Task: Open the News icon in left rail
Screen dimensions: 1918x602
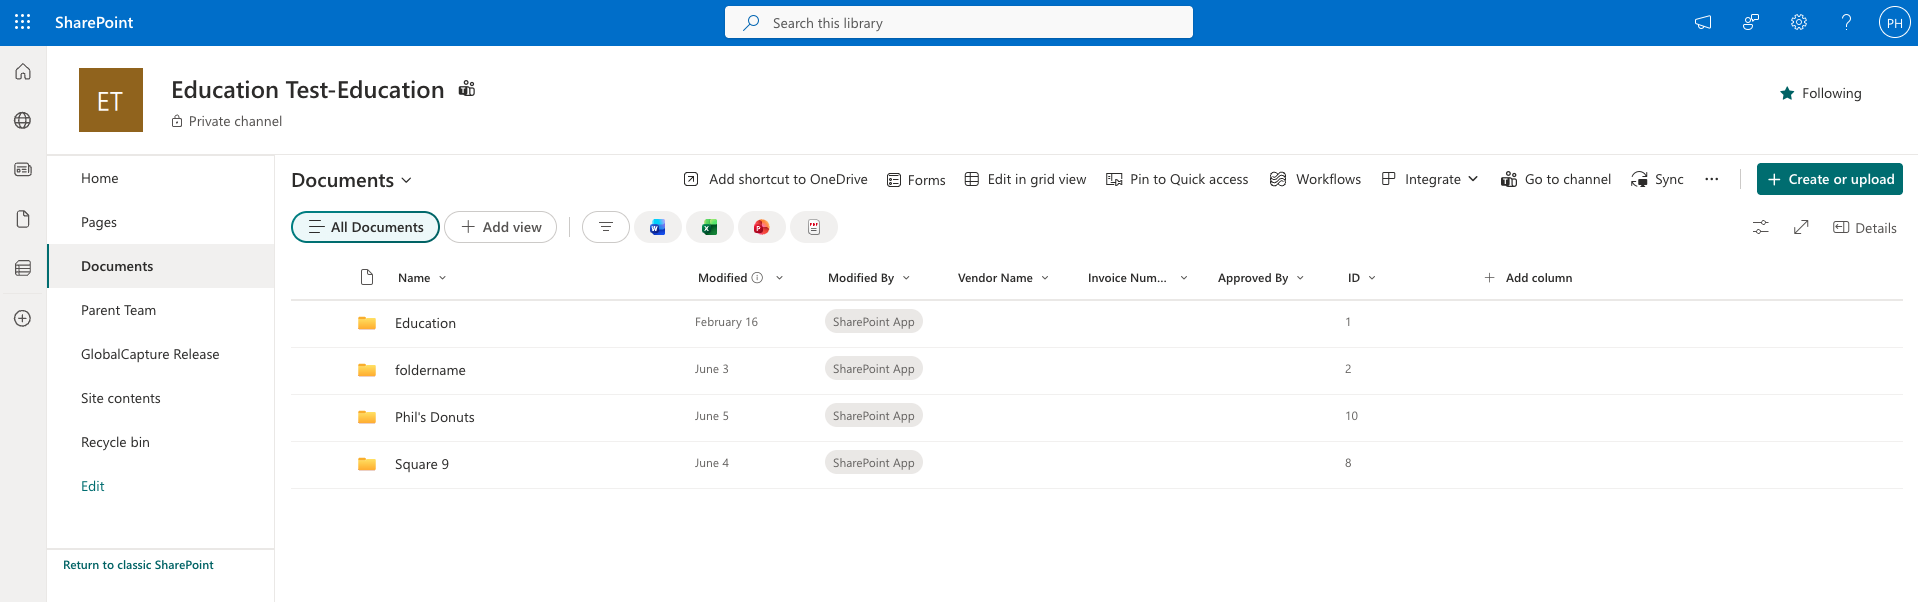Action: click(23, 170)
